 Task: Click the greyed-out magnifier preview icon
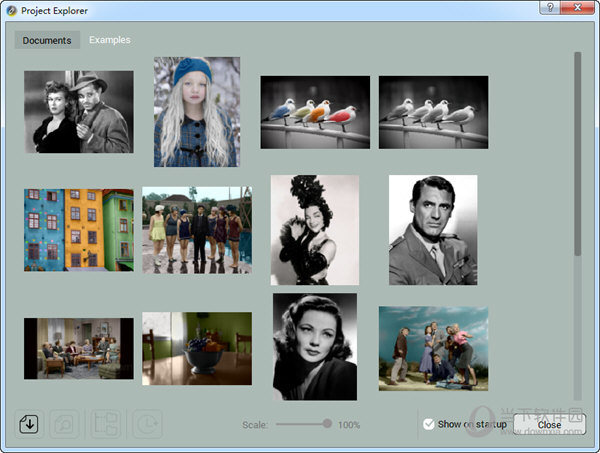(x=65, y=424)
